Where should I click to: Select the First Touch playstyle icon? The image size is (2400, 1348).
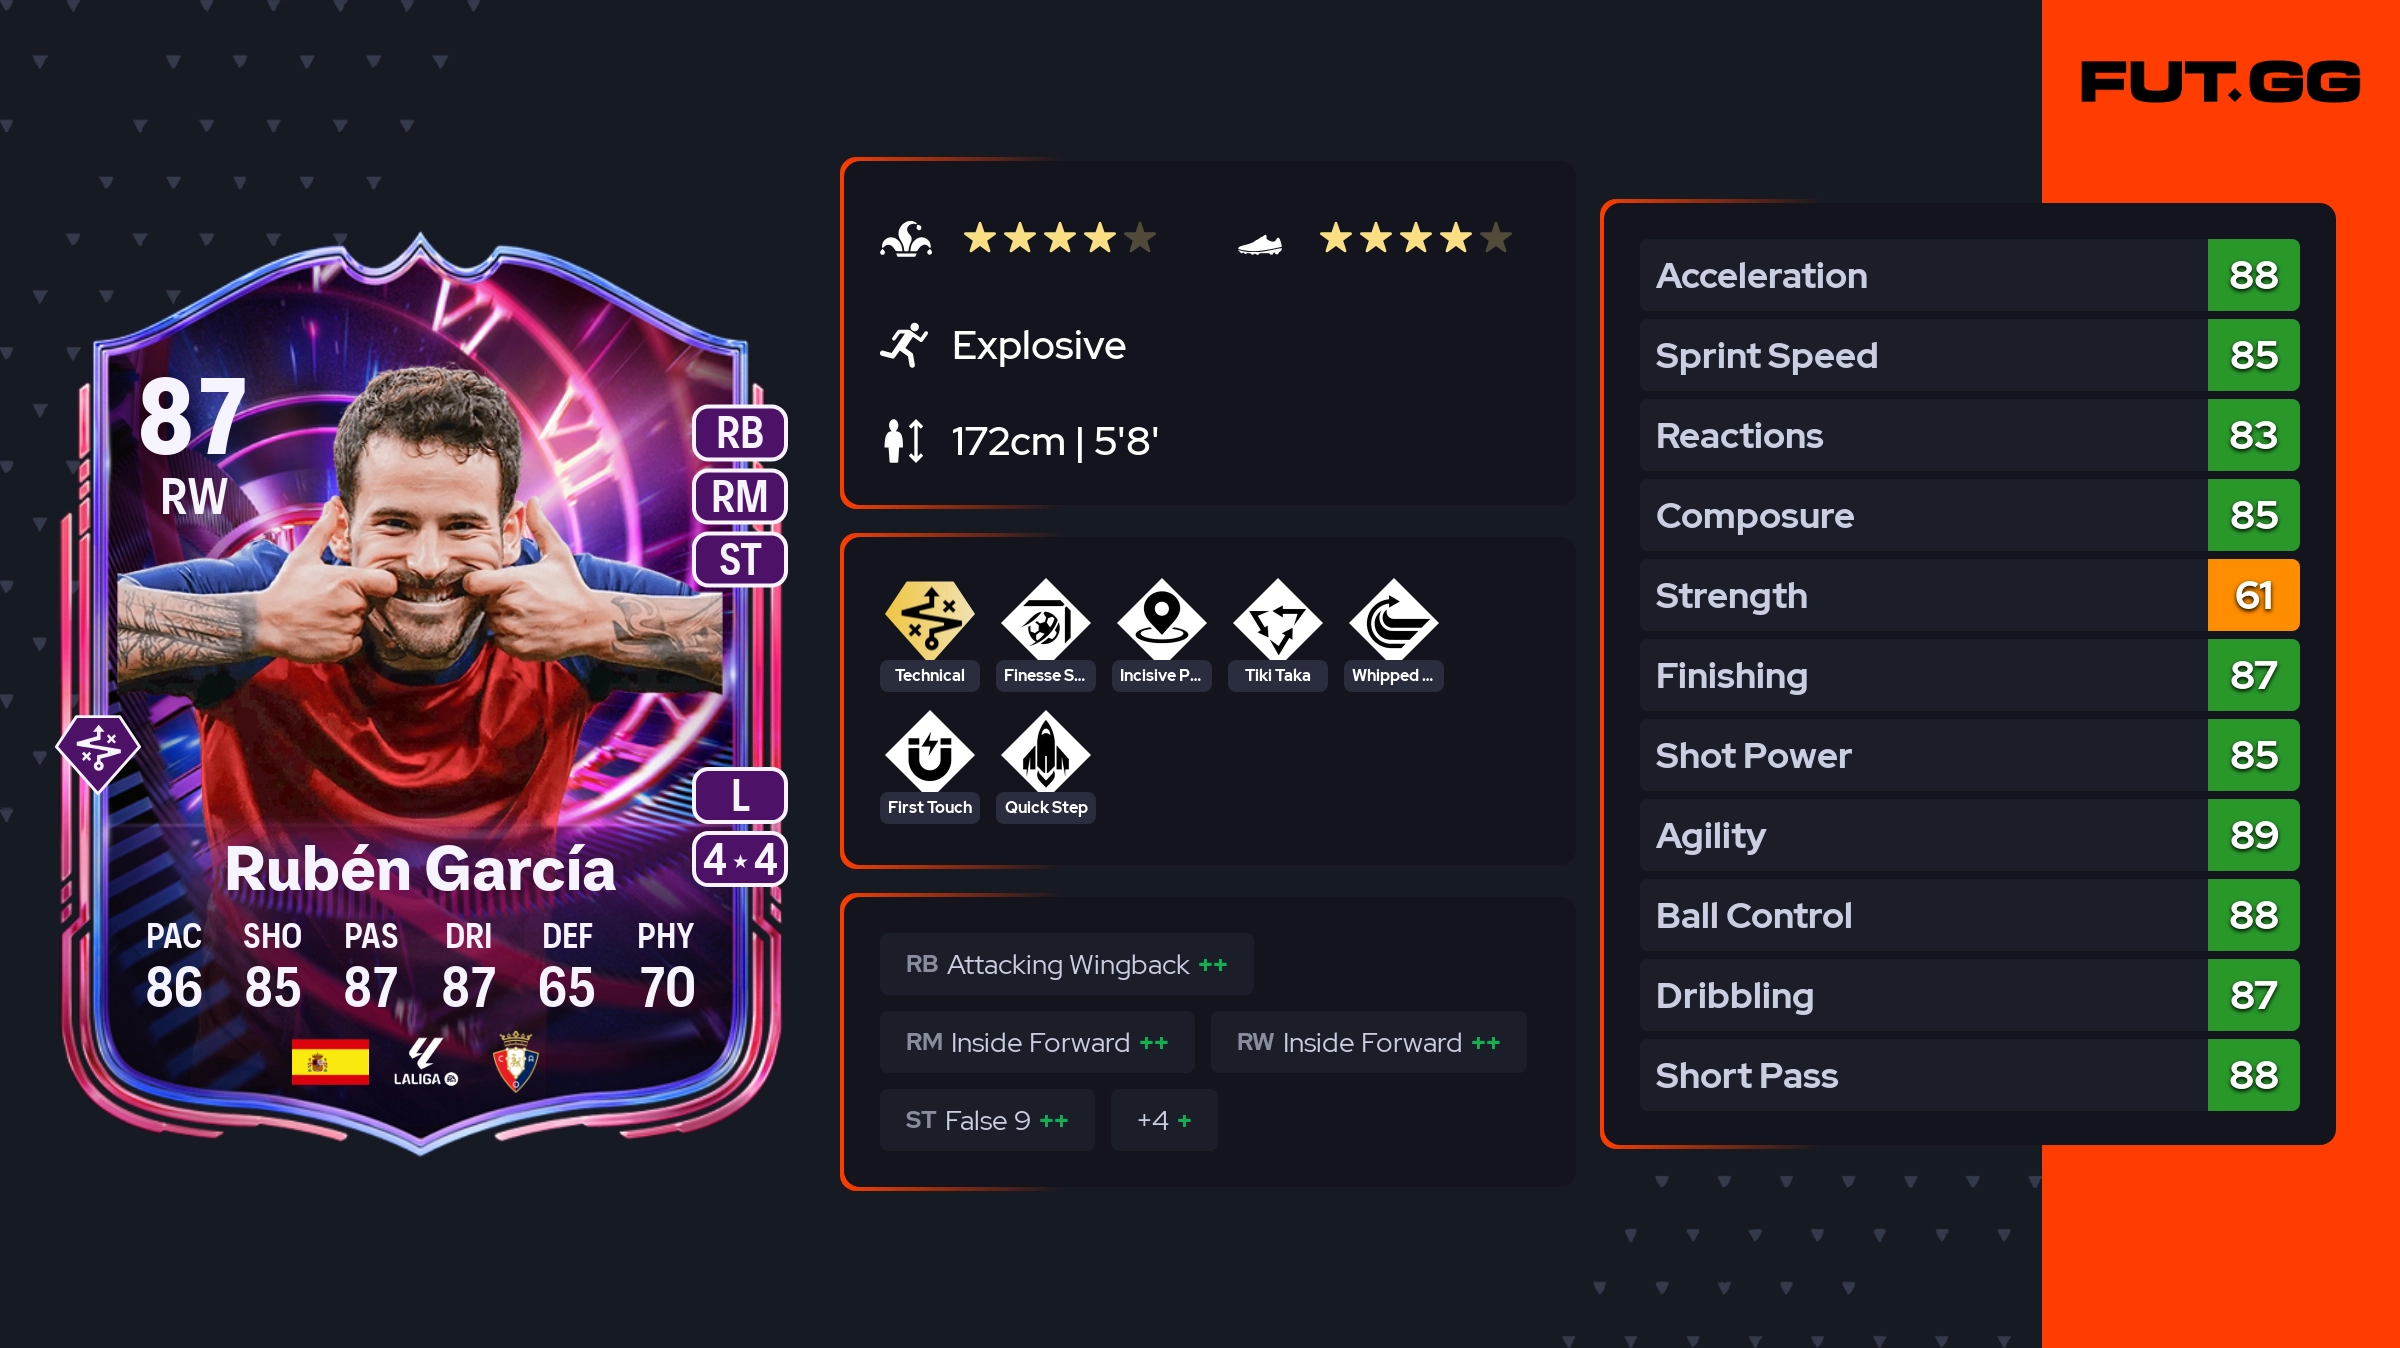click(930, 751)
